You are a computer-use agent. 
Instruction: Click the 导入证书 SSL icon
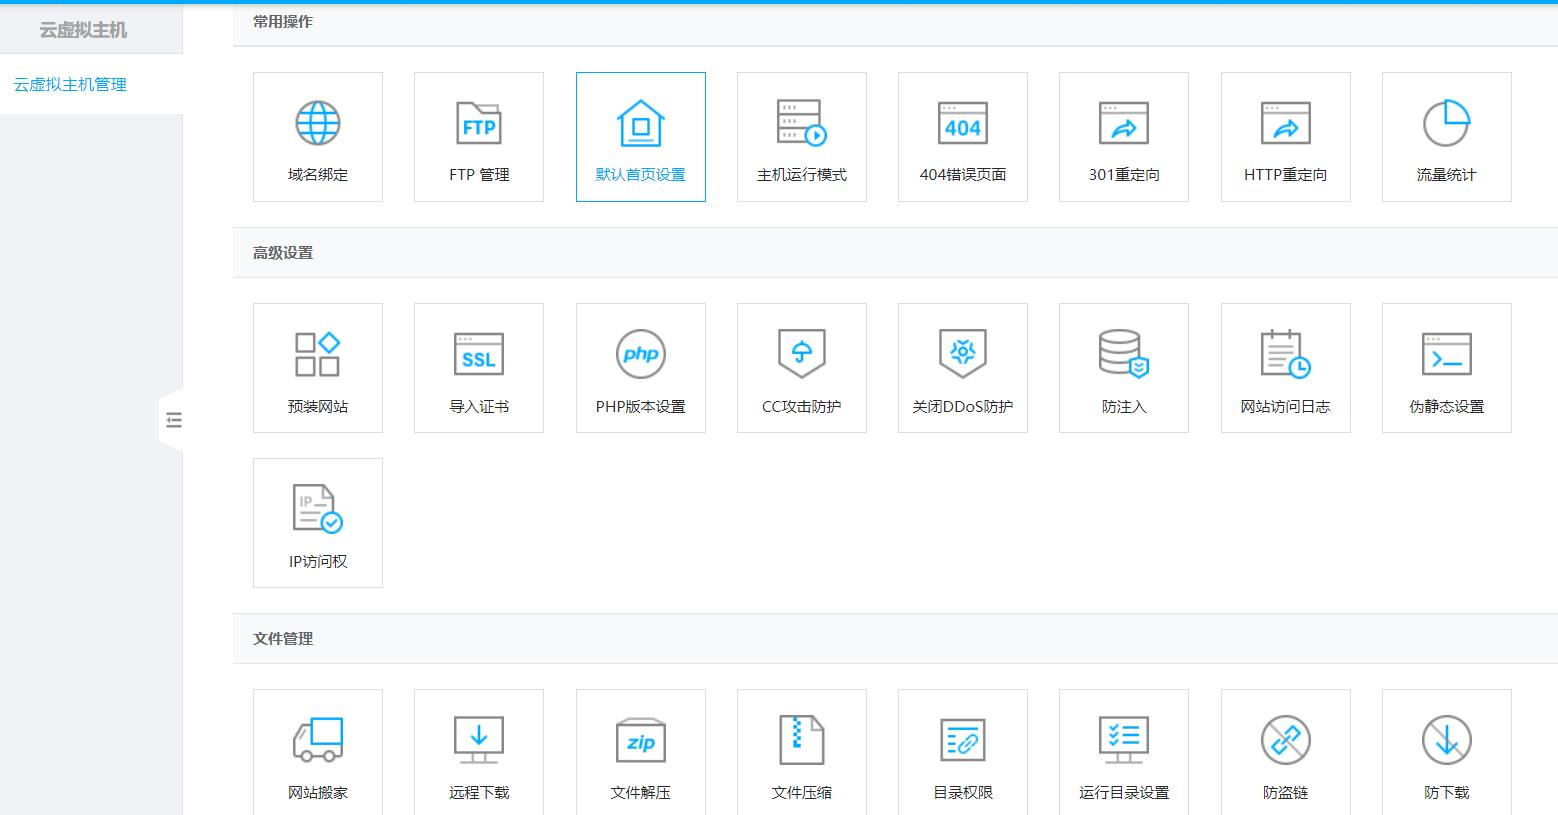(479, 355)
